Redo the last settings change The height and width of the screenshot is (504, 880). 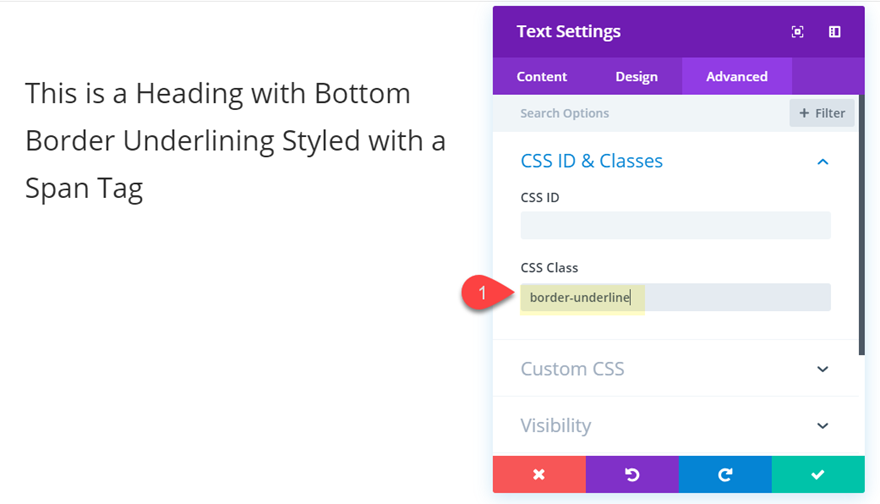click(725, 475)
